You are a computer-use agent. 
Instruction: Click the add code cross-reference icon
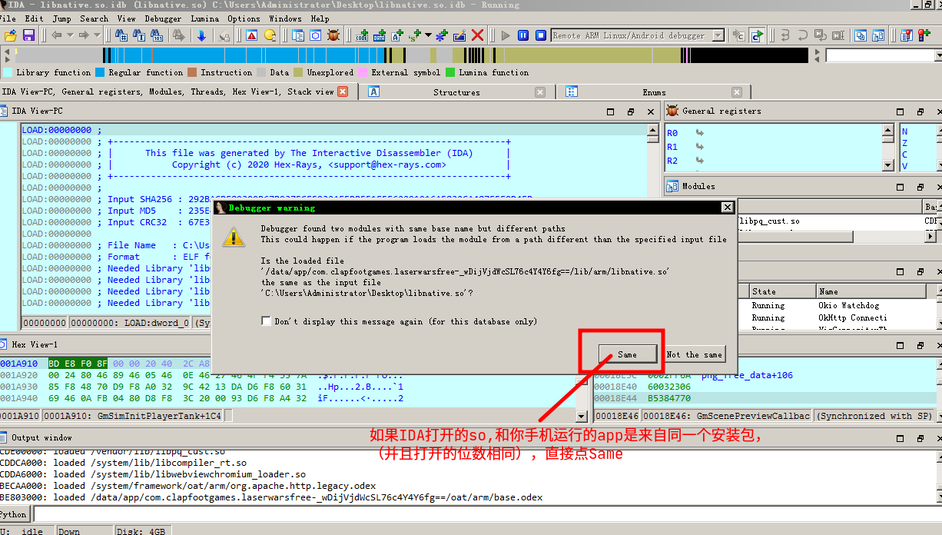[x=362, y=36]
